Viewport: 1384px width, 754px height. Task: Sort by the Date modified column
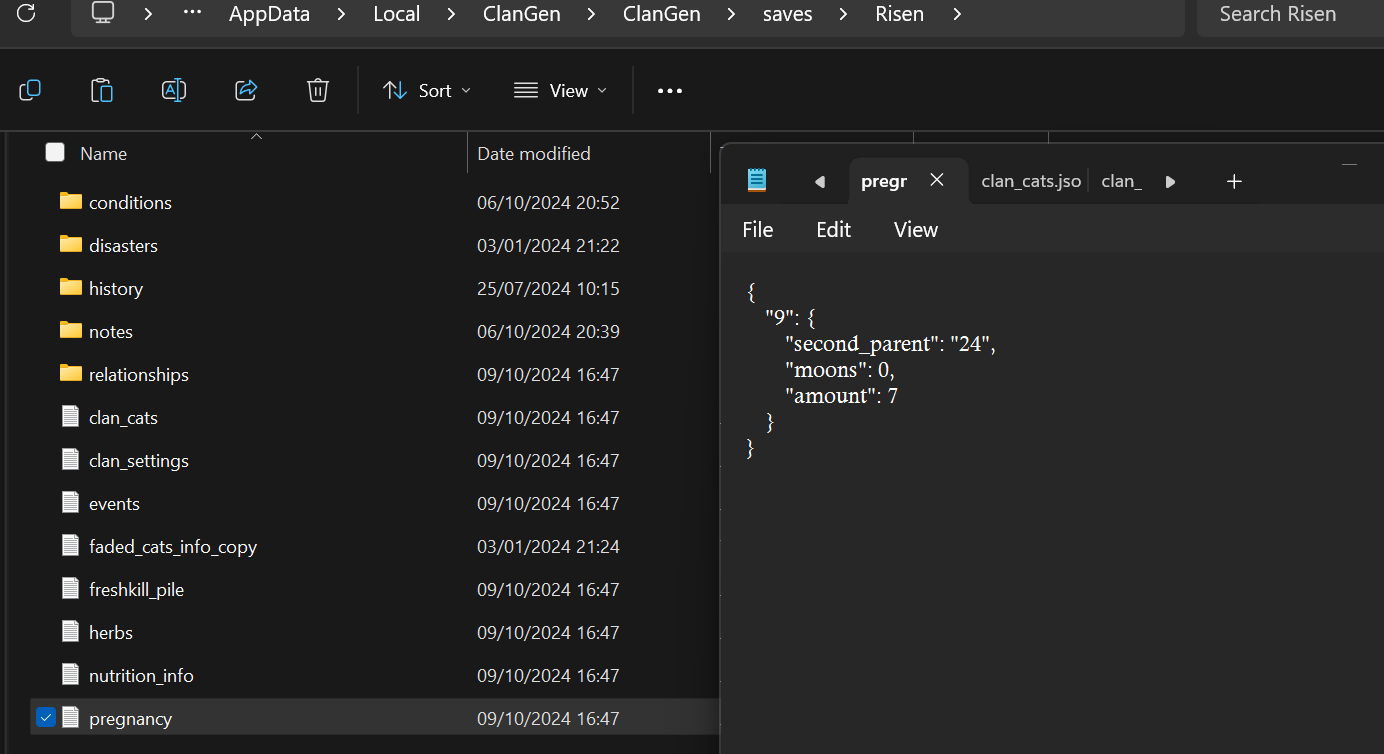tap(534, 153)
